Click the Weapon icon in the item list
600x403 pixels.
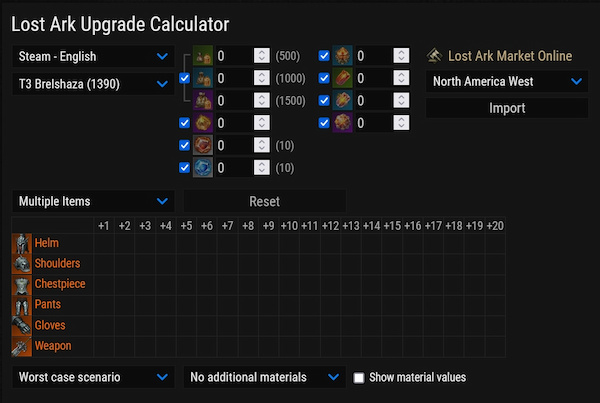point(22,345)
